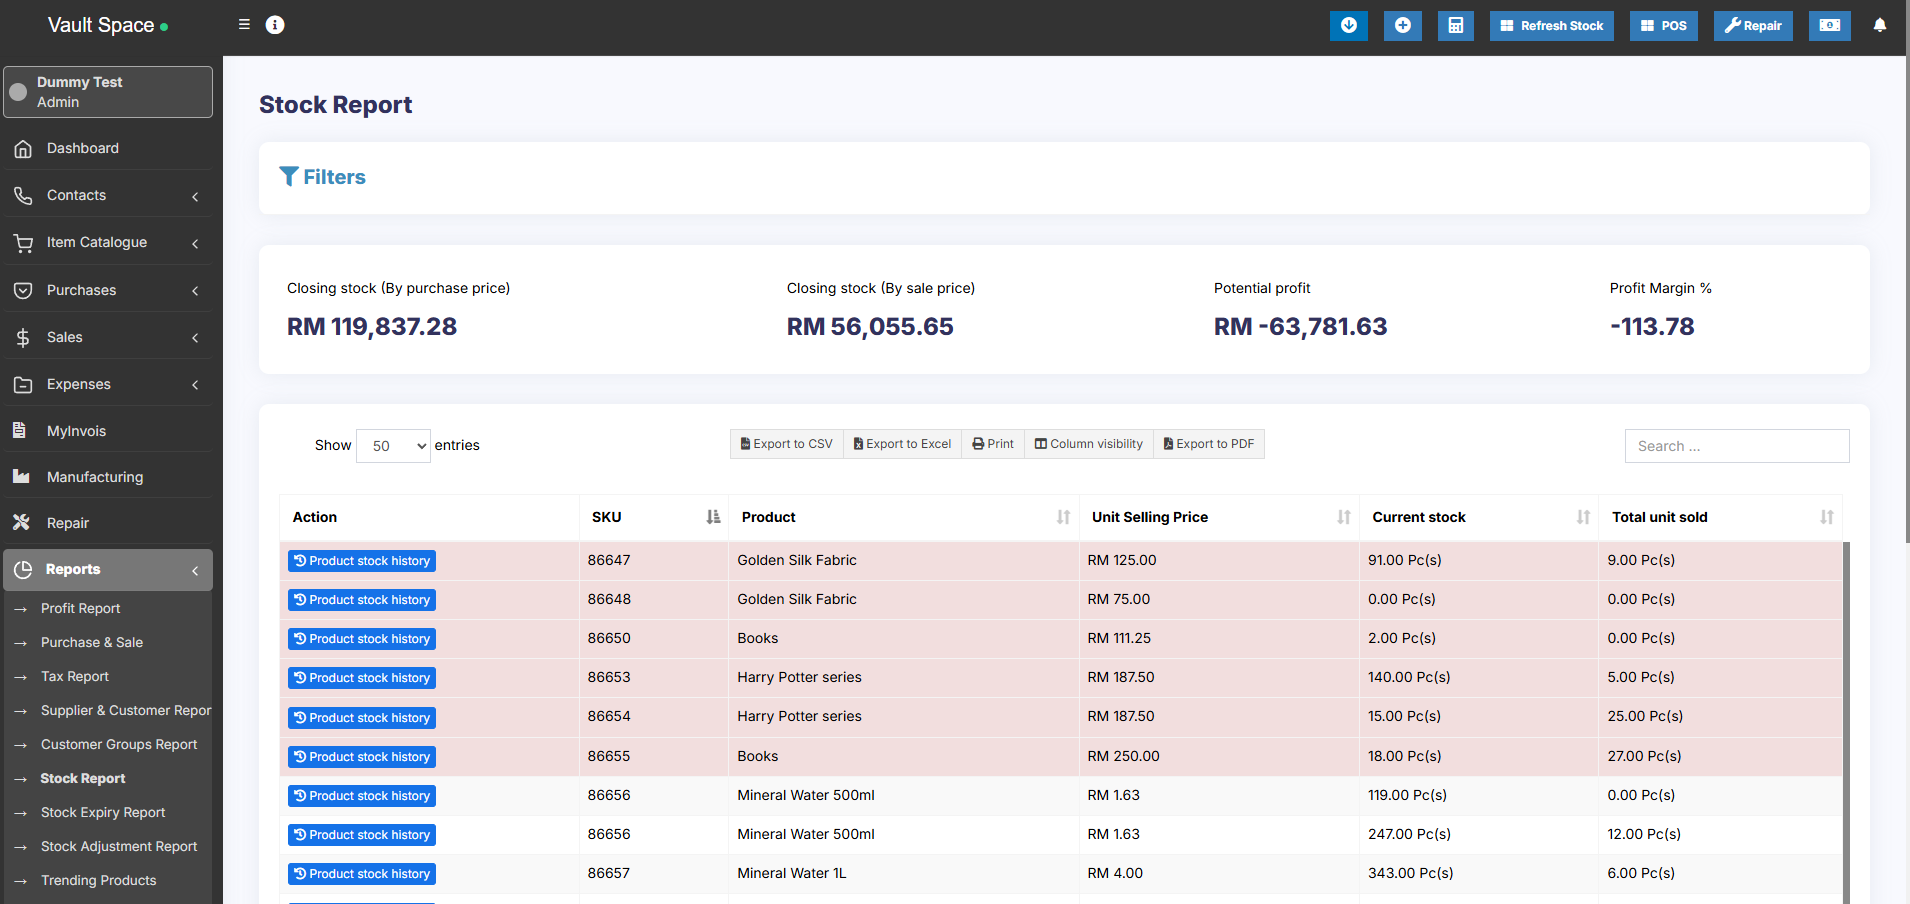Open the notifications bell
This screenshot has height=904, width=1910.
tap(1879, 26)
